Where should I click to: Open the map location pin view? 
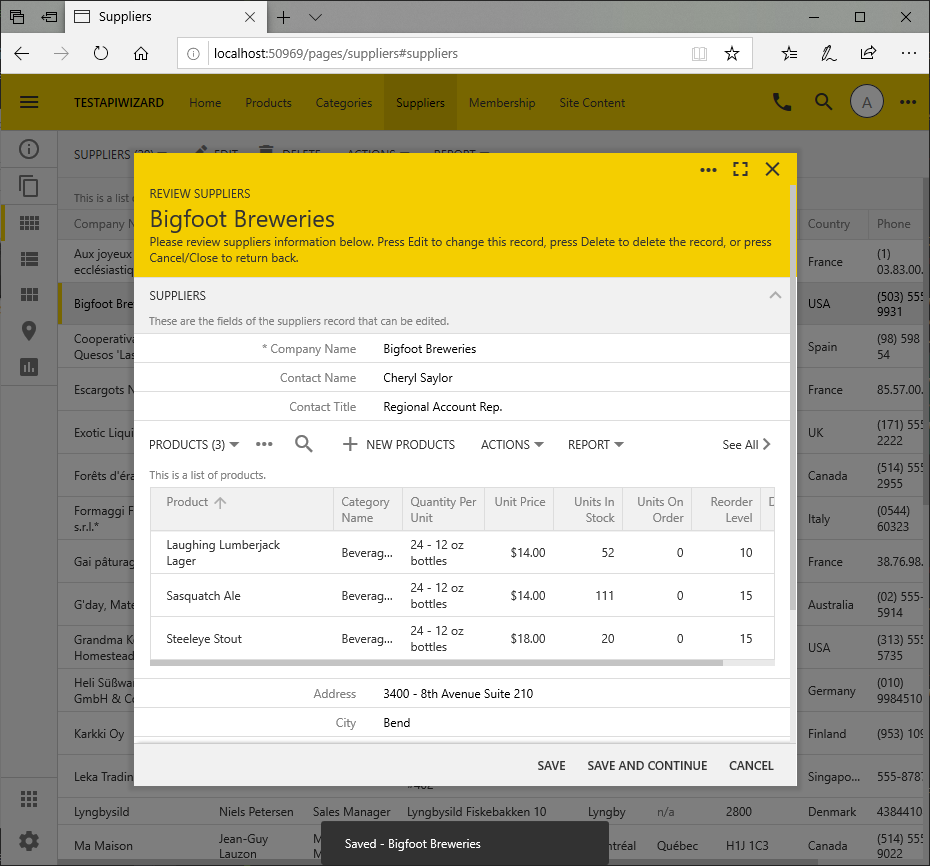[29, 331]
